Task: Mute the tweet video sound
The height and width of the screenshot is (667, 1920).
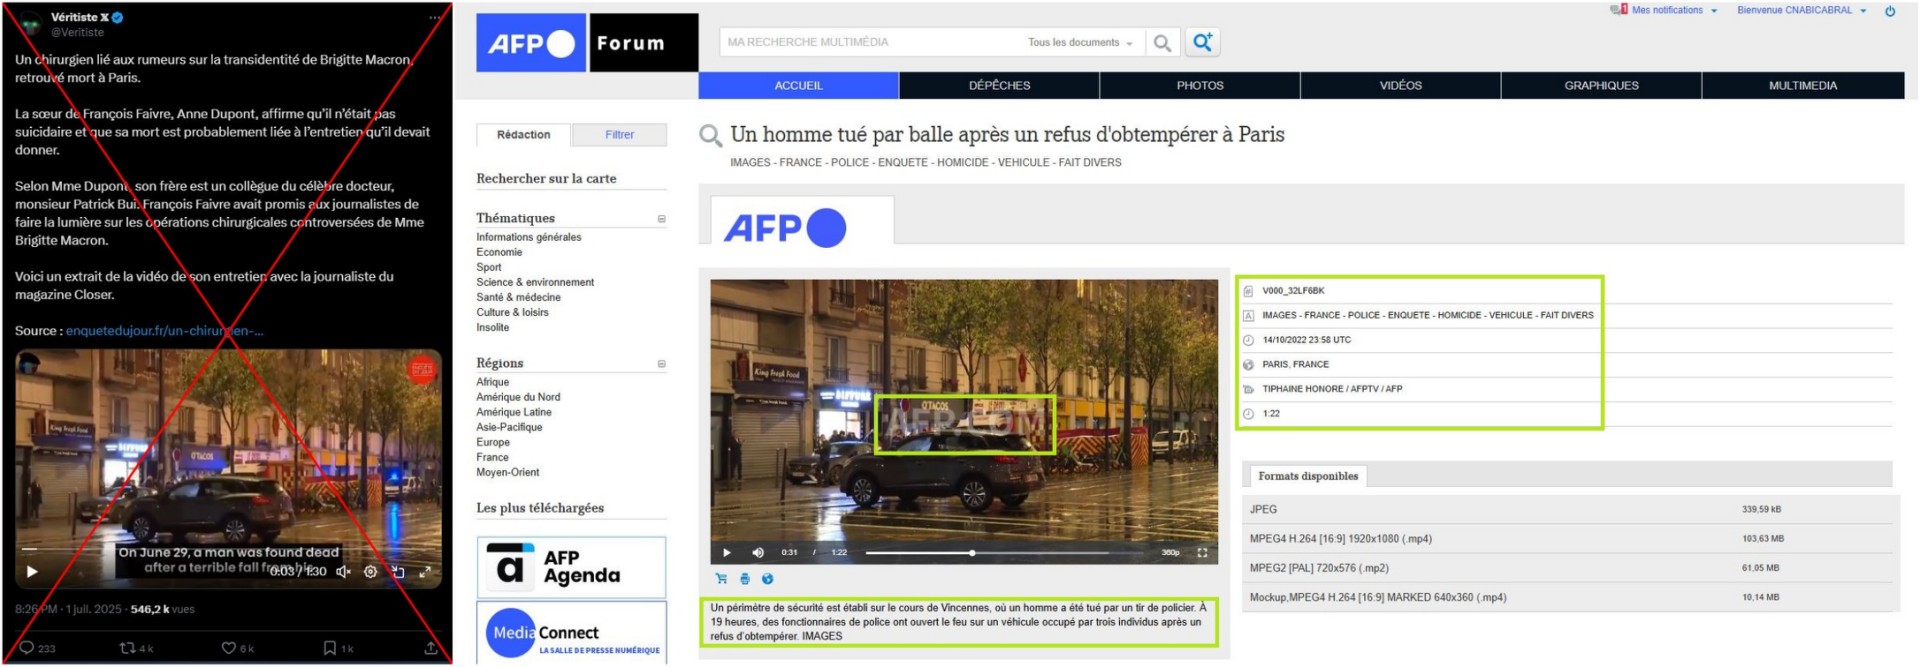Action: point(343,572)
